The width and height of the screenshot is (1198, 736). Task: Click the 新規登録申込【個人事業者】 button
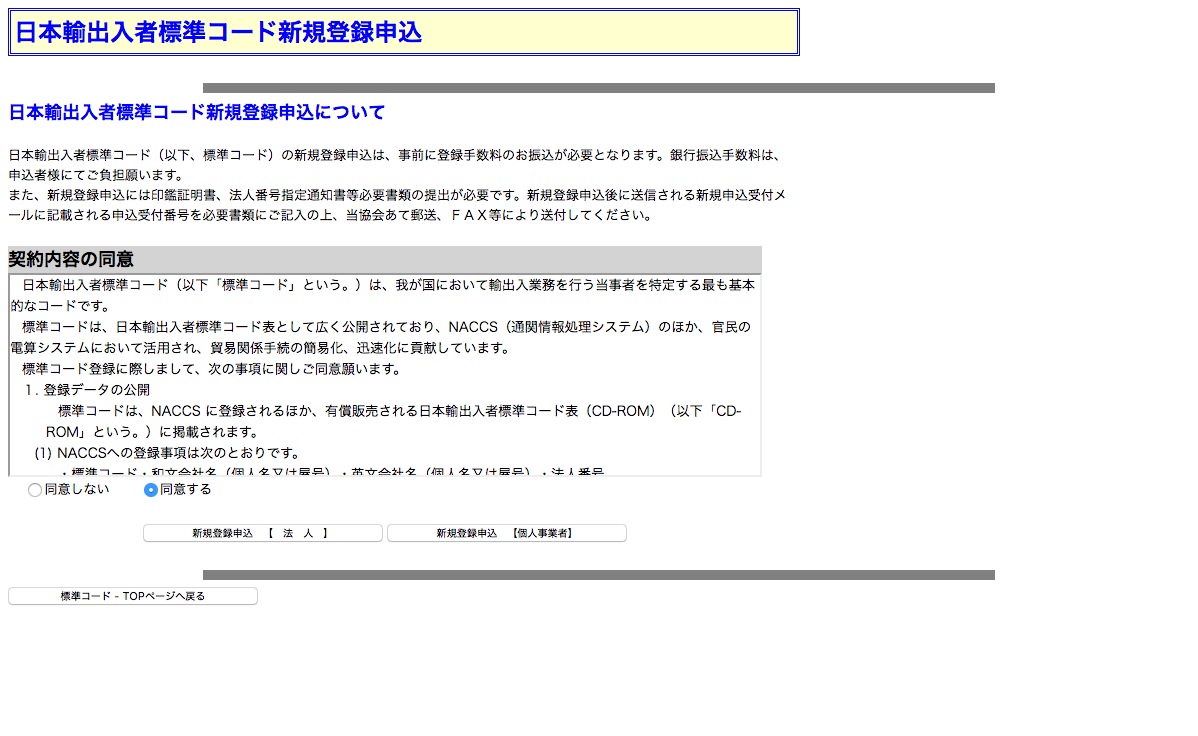coord(506,533)
